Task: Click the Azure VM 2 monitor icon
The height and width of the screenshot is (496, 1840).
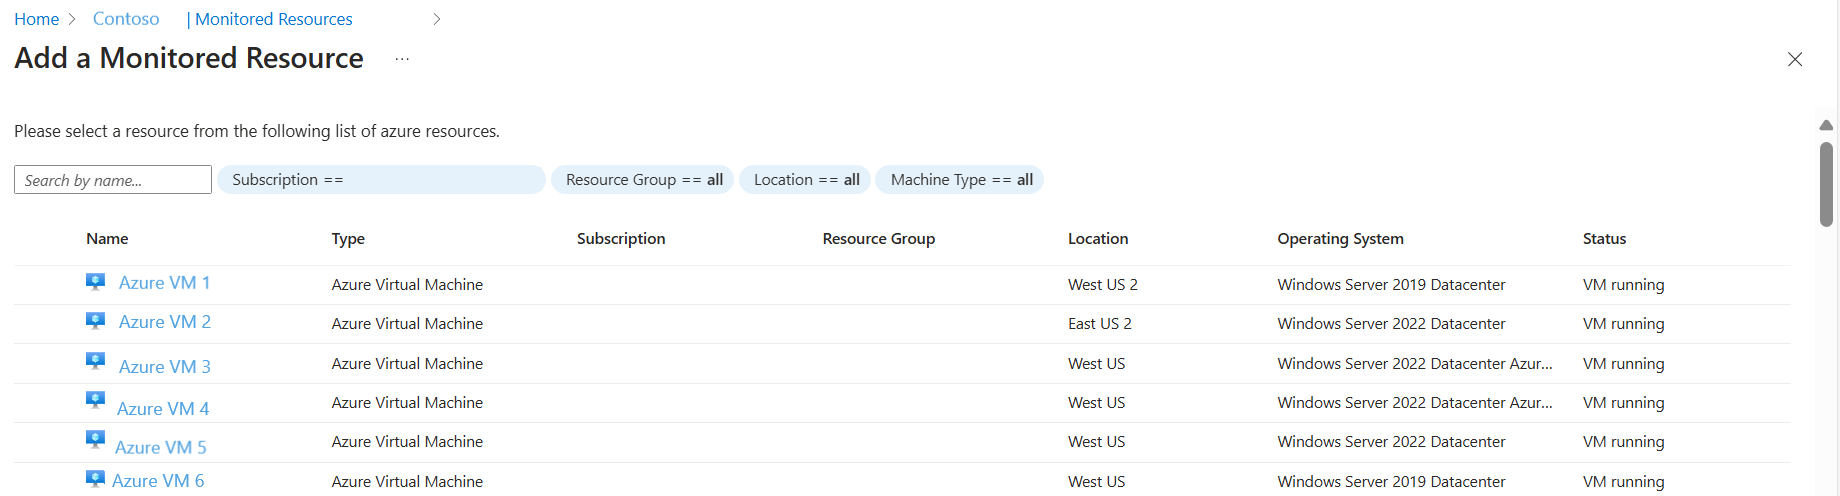Action: coord(95,321)
